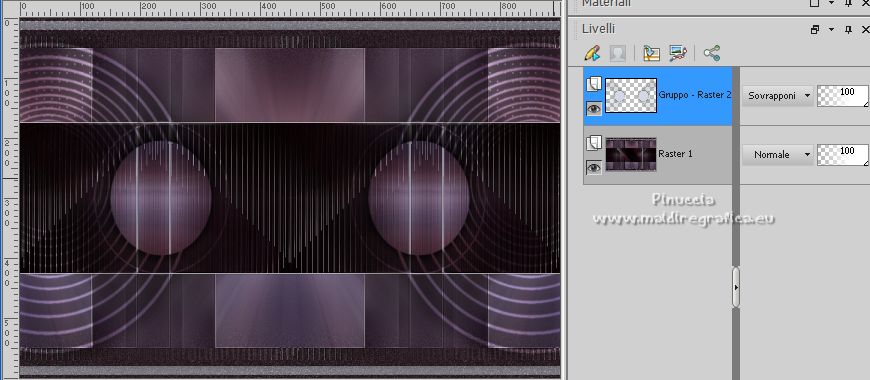
Task: Click the Livelli panel title
Action: click(x=598, y=28)
